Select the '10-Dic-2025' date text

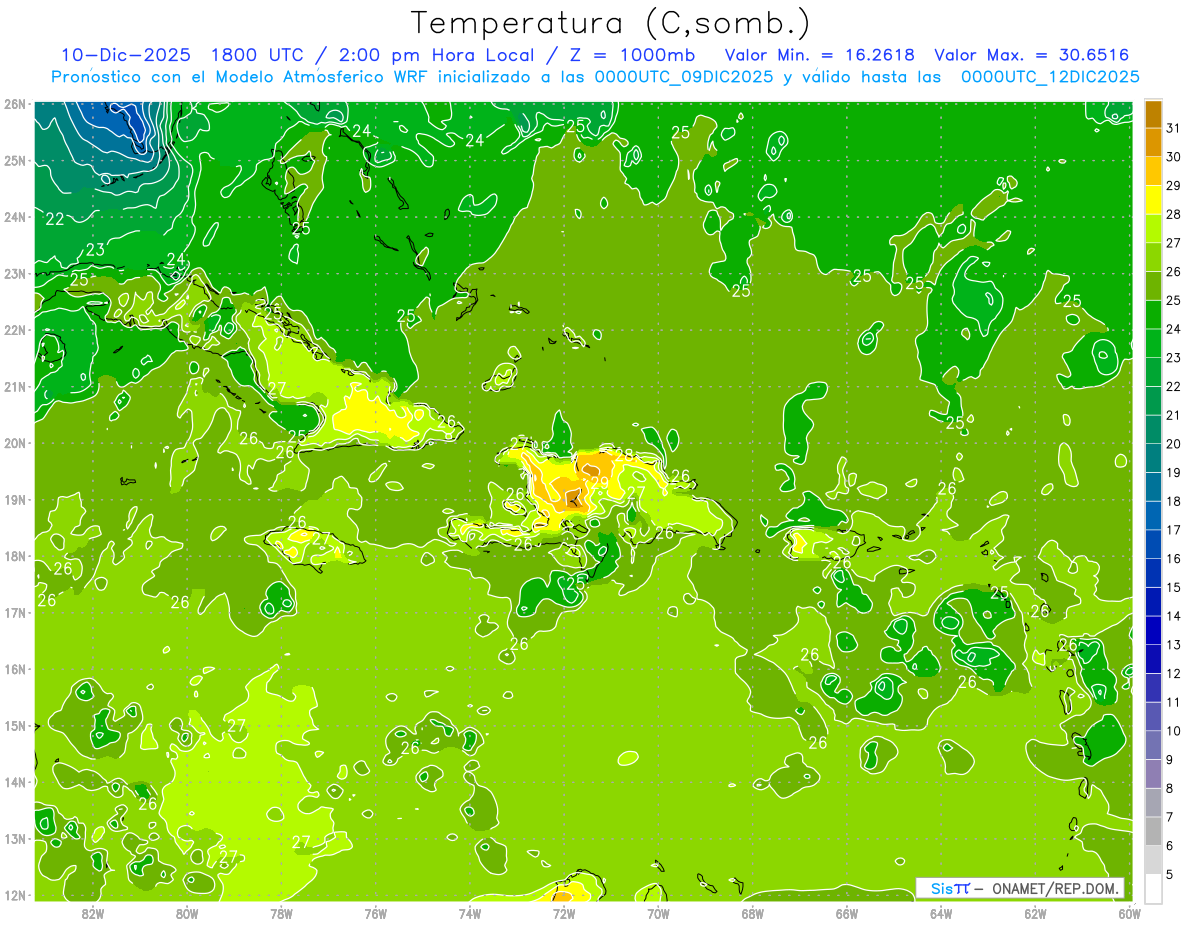(124, 55)
